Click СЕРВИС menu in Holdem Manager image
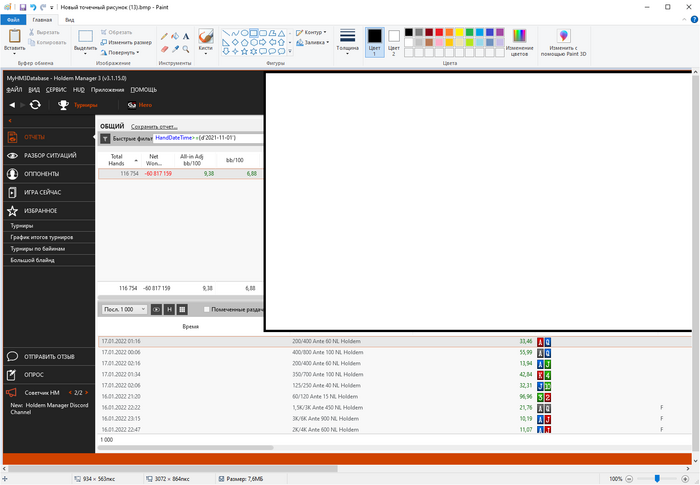 click(56, 90)
